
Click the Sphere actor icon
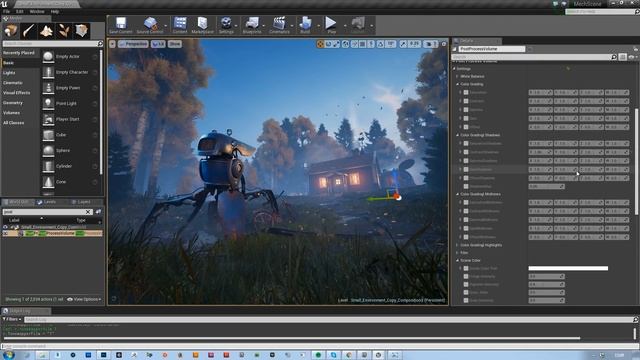pyautogui.click(x=48, y=150)
